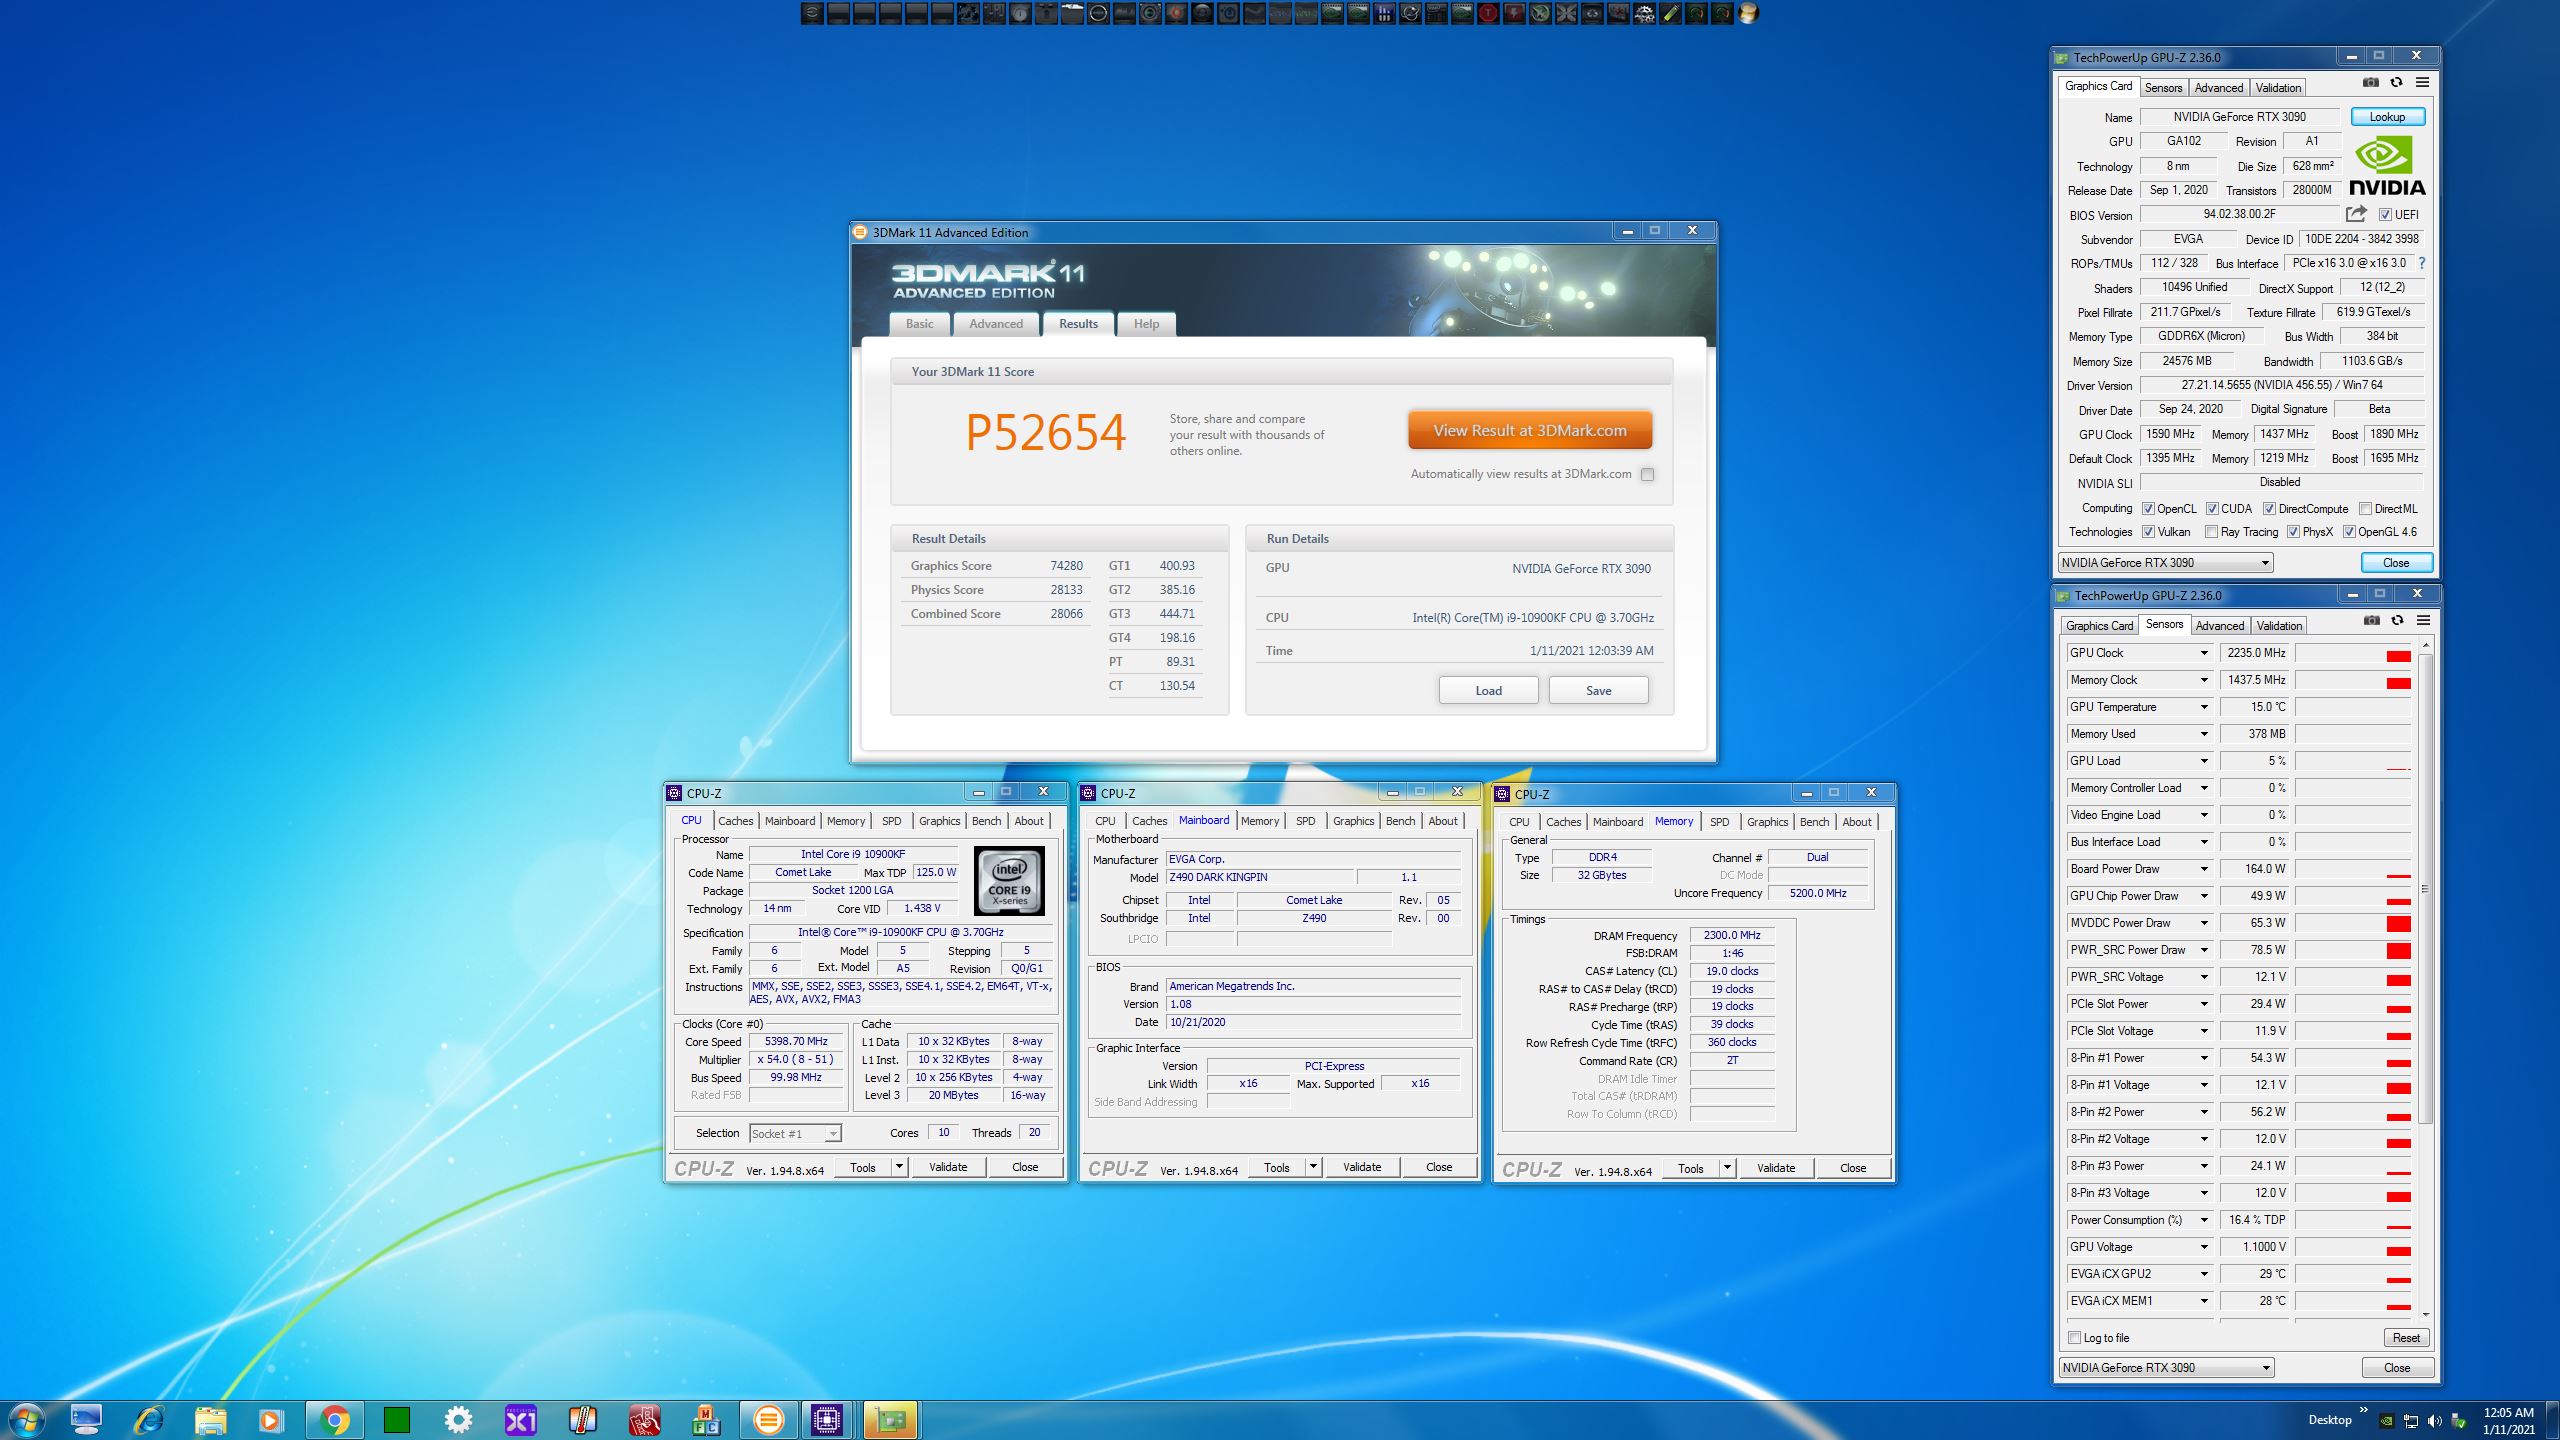
Task: Click the GPU-Z Lookup button
Action: point(2387,117)
